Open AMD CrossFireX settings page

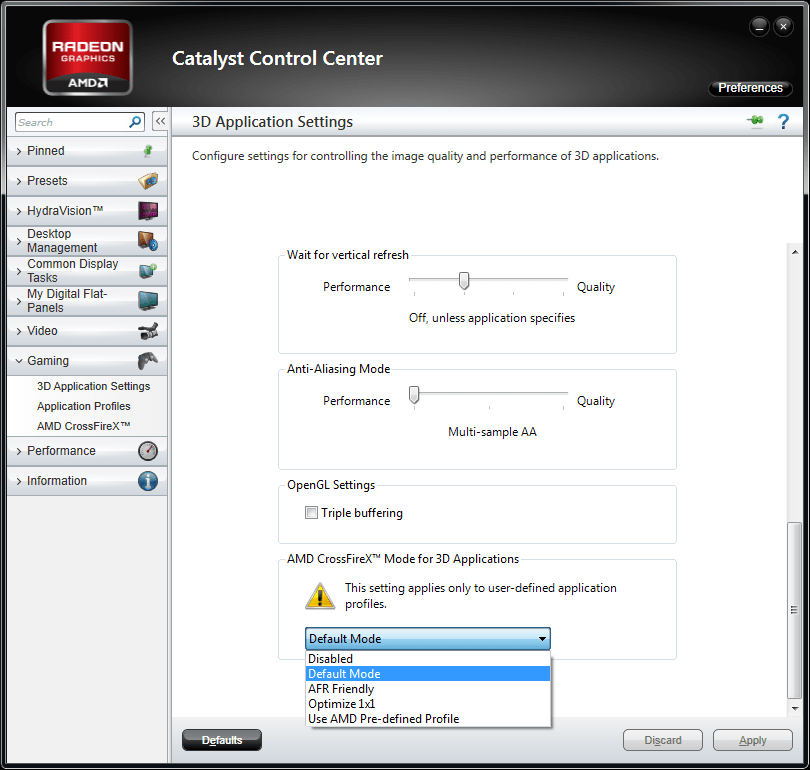tap(82, 426)
